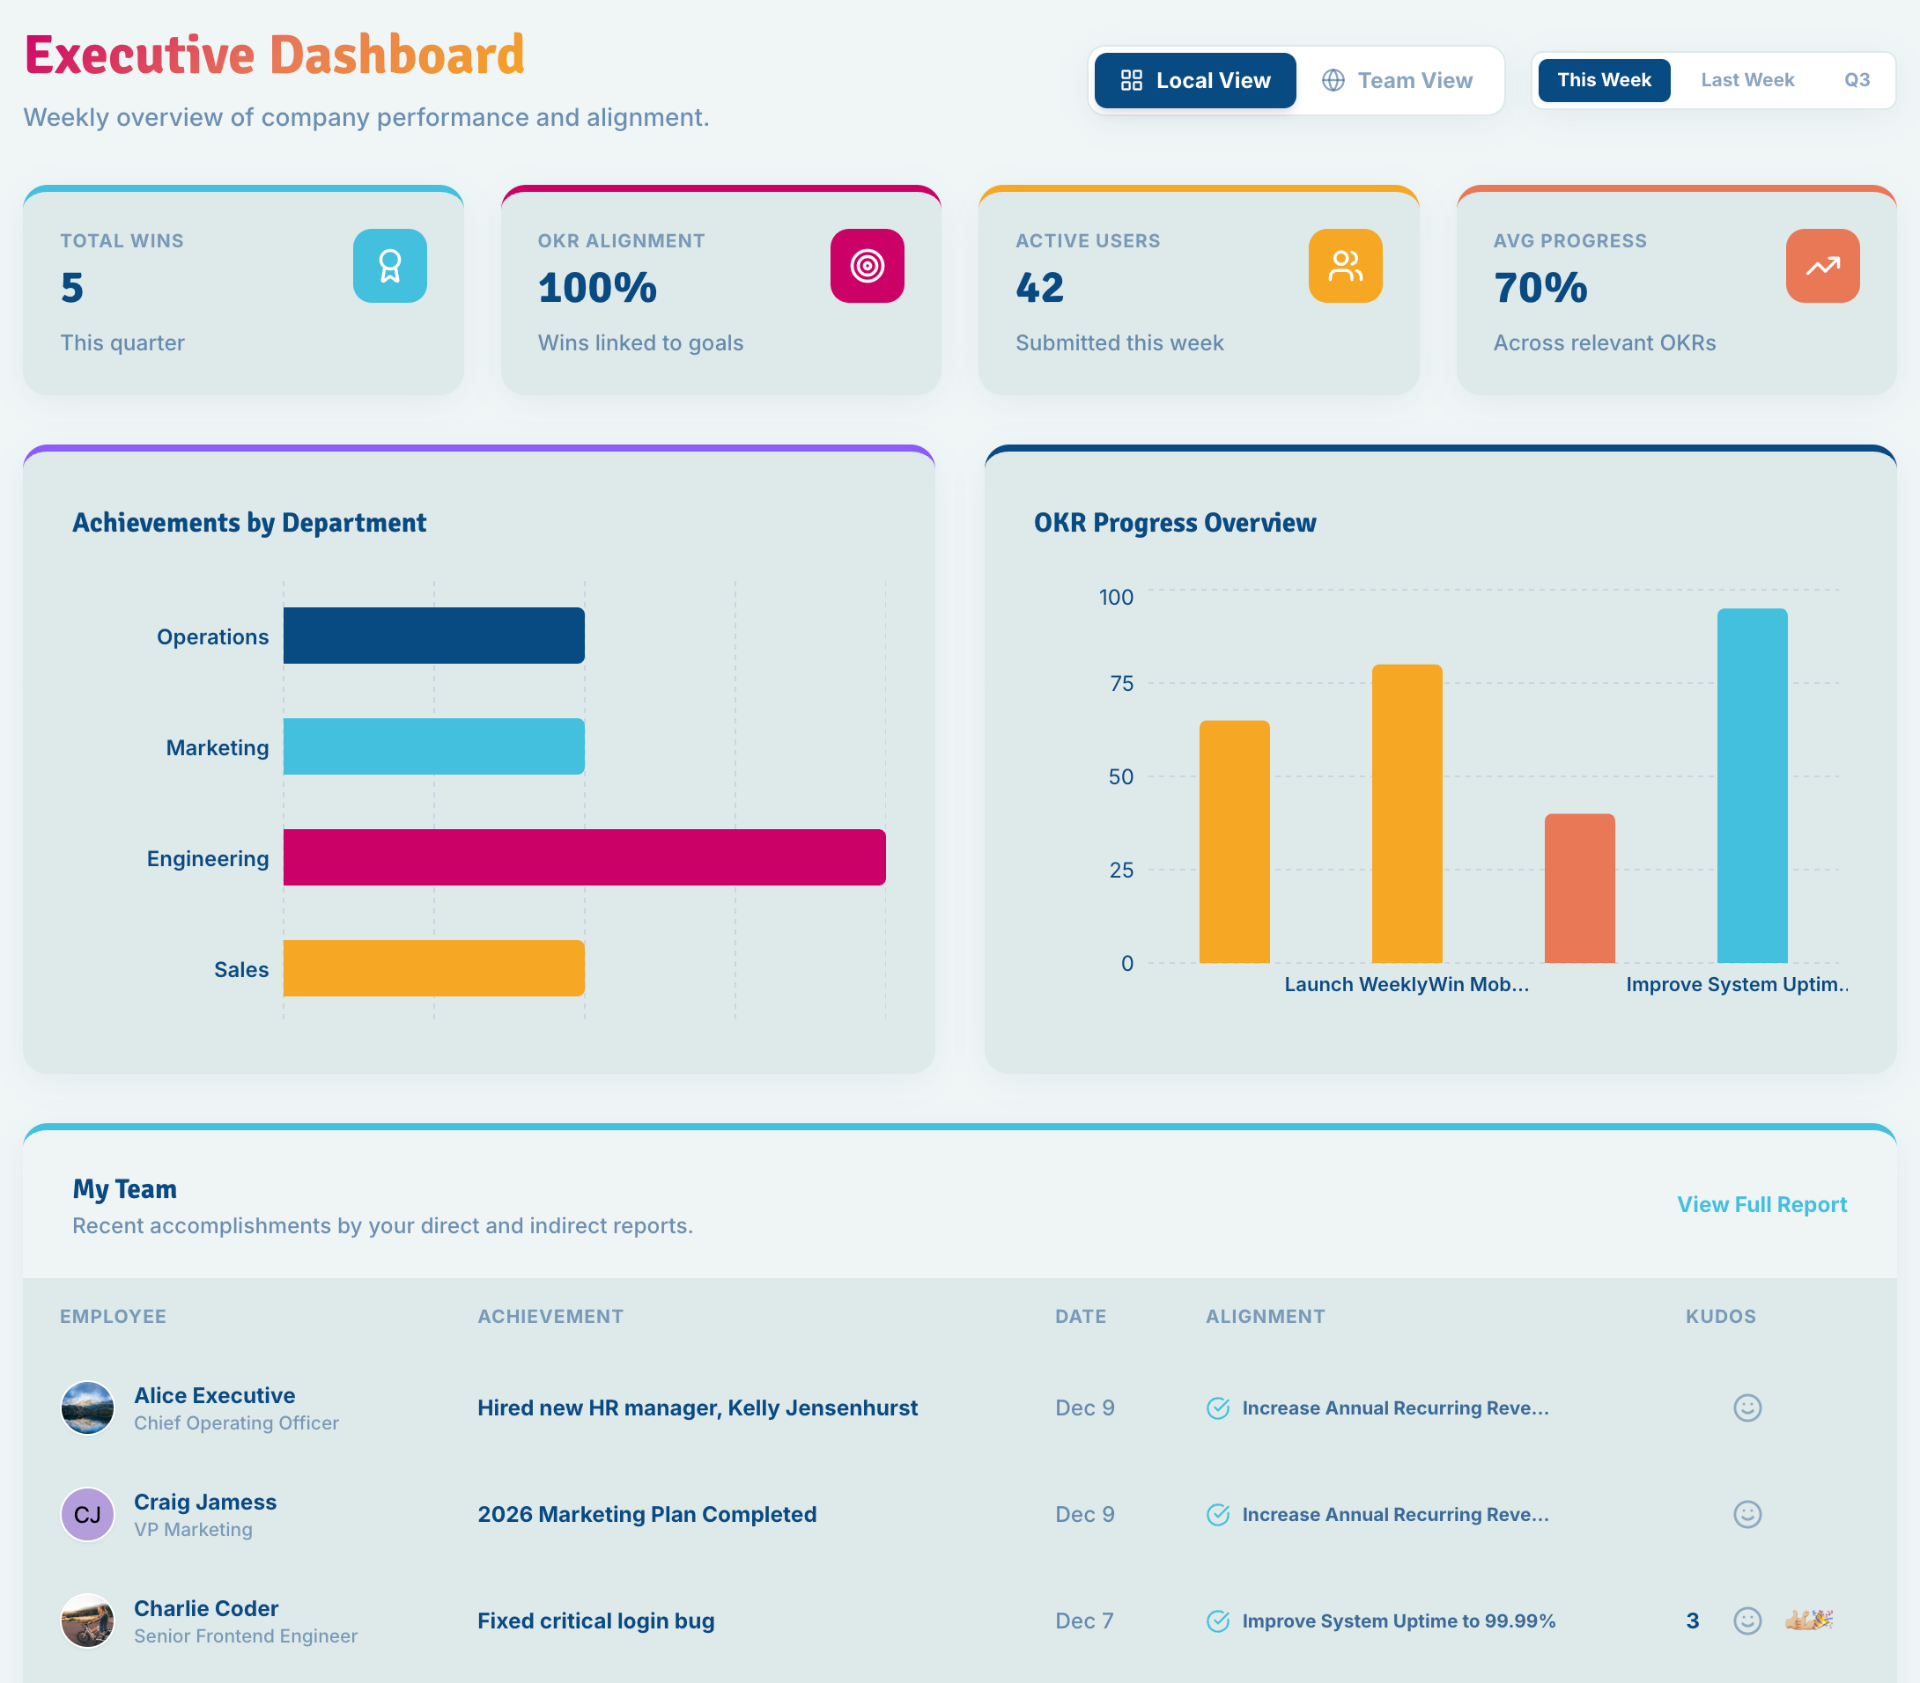1920x1683 pixels.
Task: Click the My Team heading
Action: (x=124, y=1188)
